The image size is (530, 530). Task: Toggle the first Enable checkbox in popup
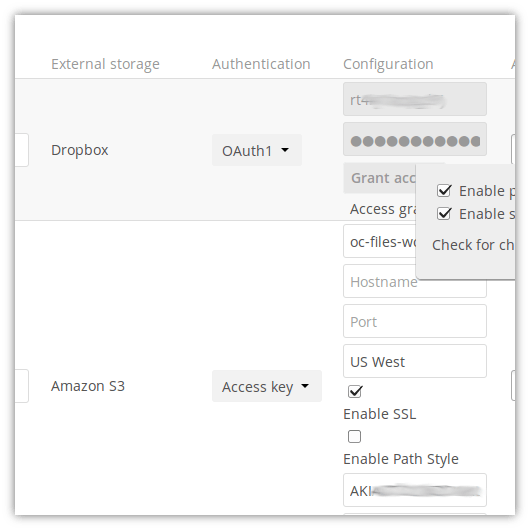tap(444, 191)
